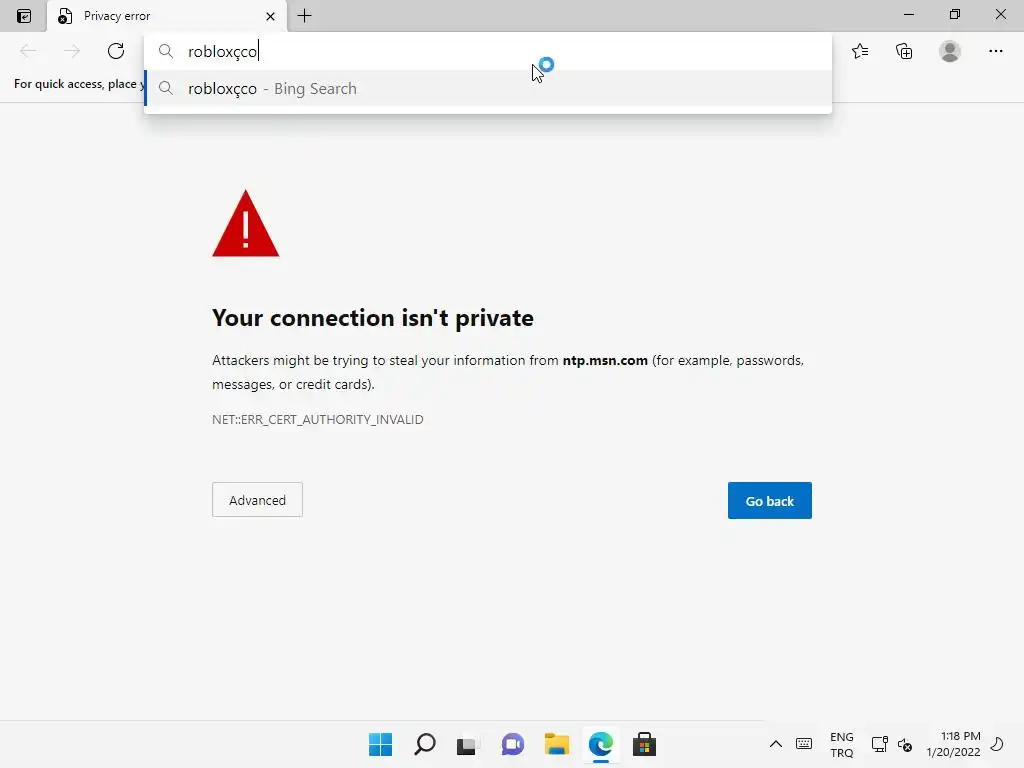Image resolution: width=1024 pixels, height=768 pixels.
Task: Click the NET::ERR_CERT_AUTHORITY_INVALID error code
Action: [x=317, y=419]
